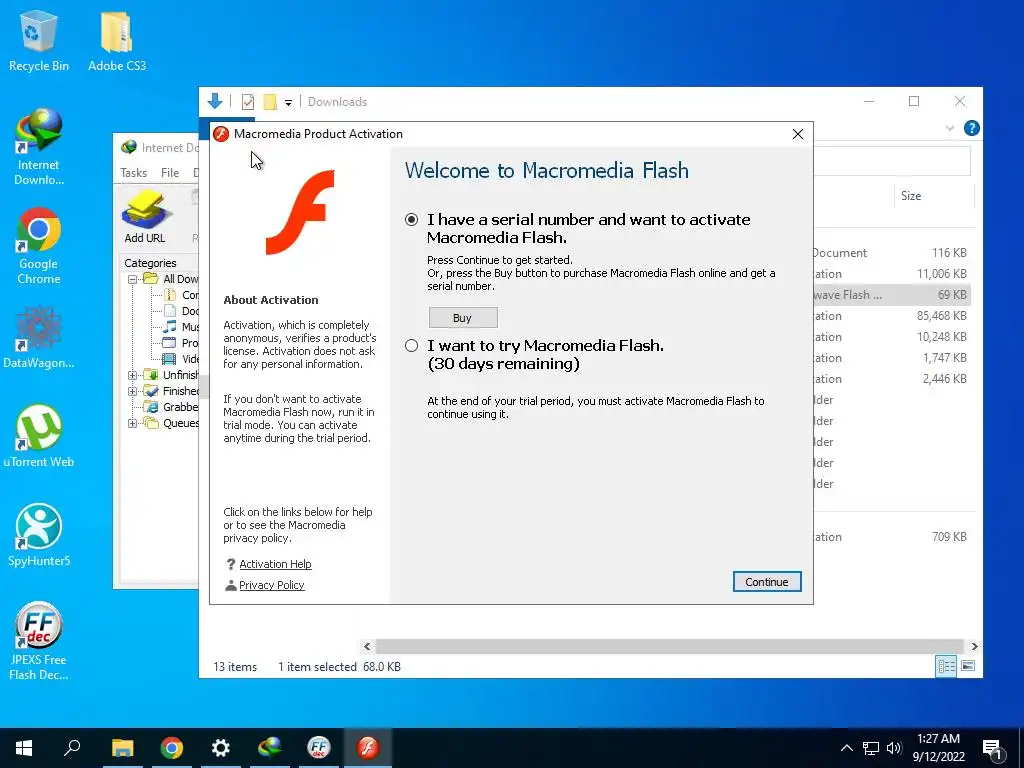
Task: Choose the try Macromedia Flash trial option
Action: tap(411, 345)
